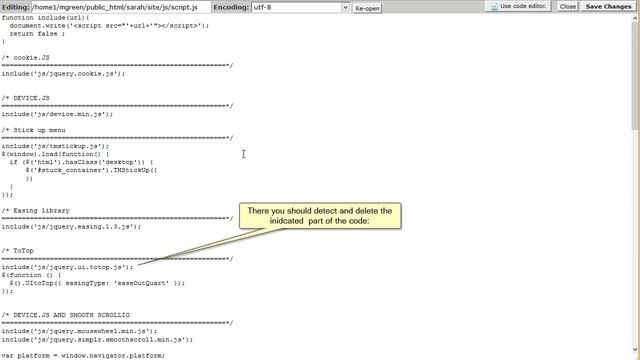
Task: Click the code editor icon beside 'Use code editor'
Action: [x=494, y=7]
